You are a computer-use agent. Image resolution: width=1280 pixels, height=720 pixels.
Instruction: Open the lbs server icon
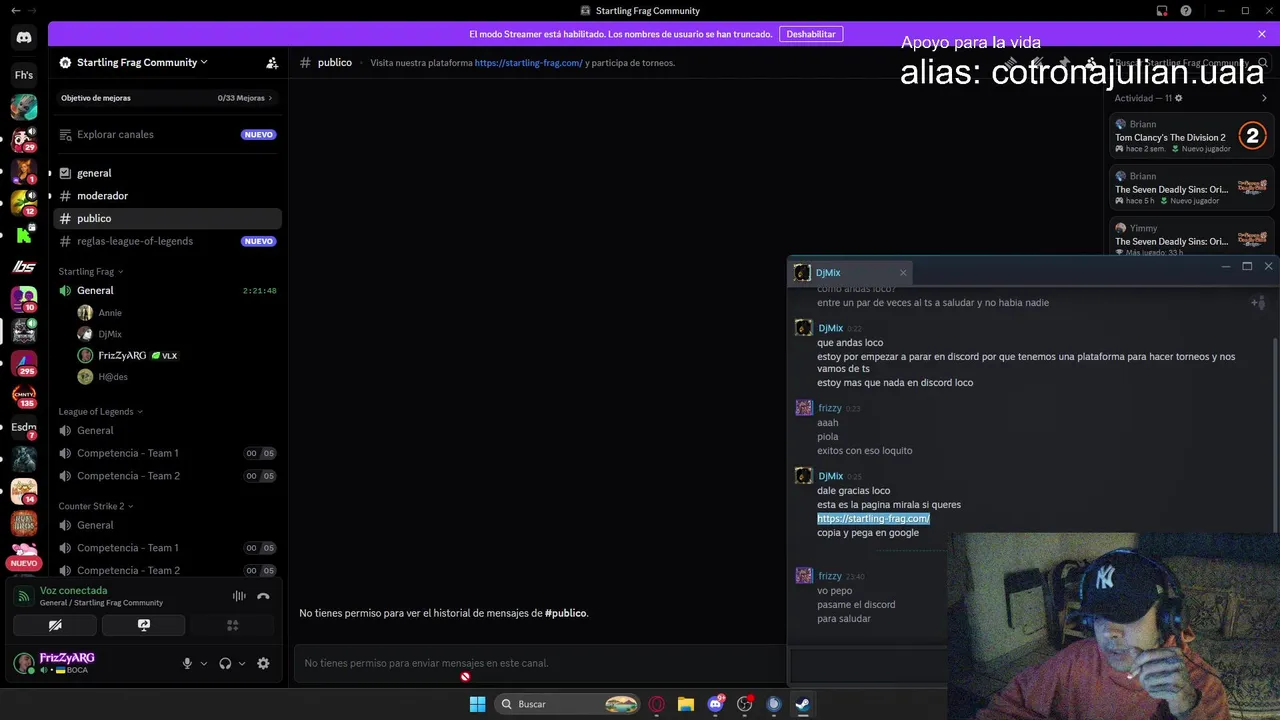24,267
